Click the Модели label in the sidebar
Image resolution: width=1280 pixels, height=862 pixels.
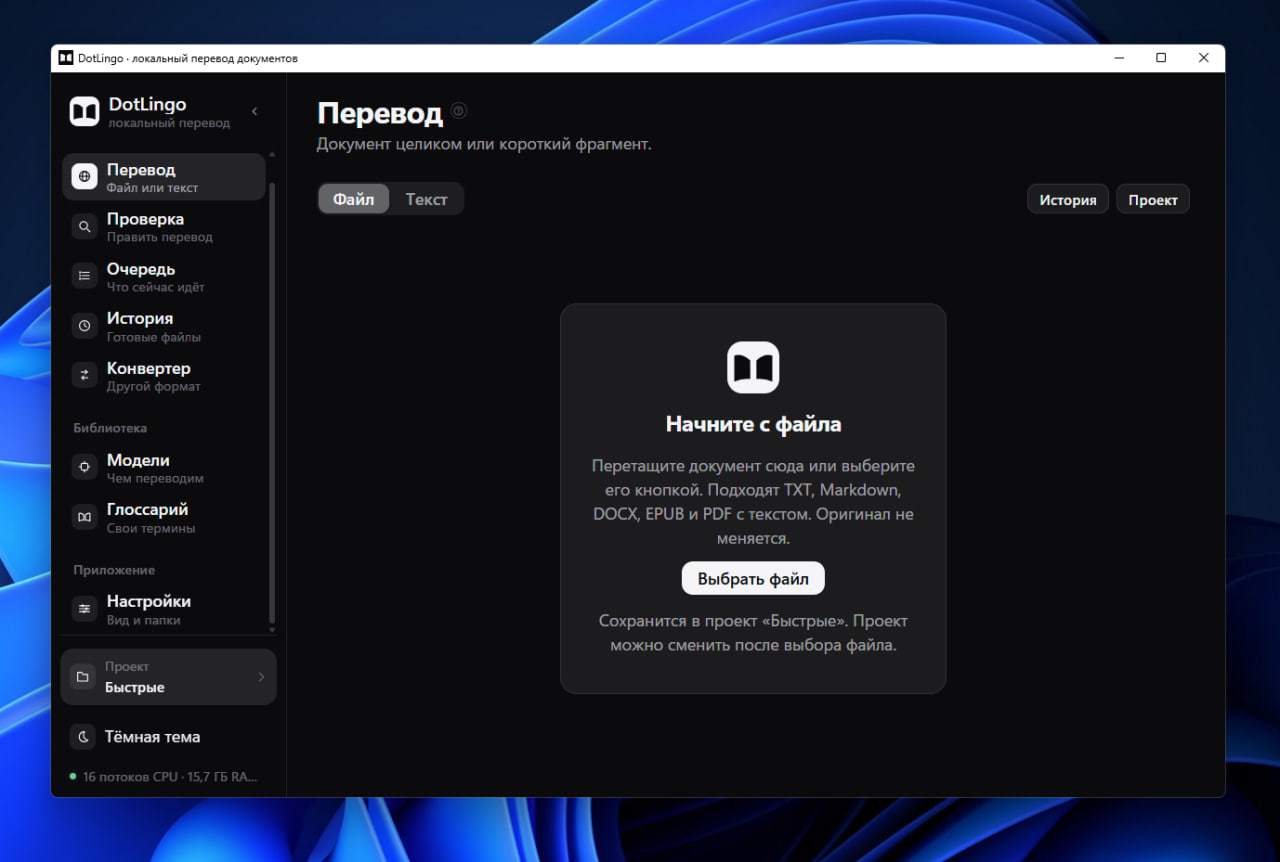click(138, 460)
